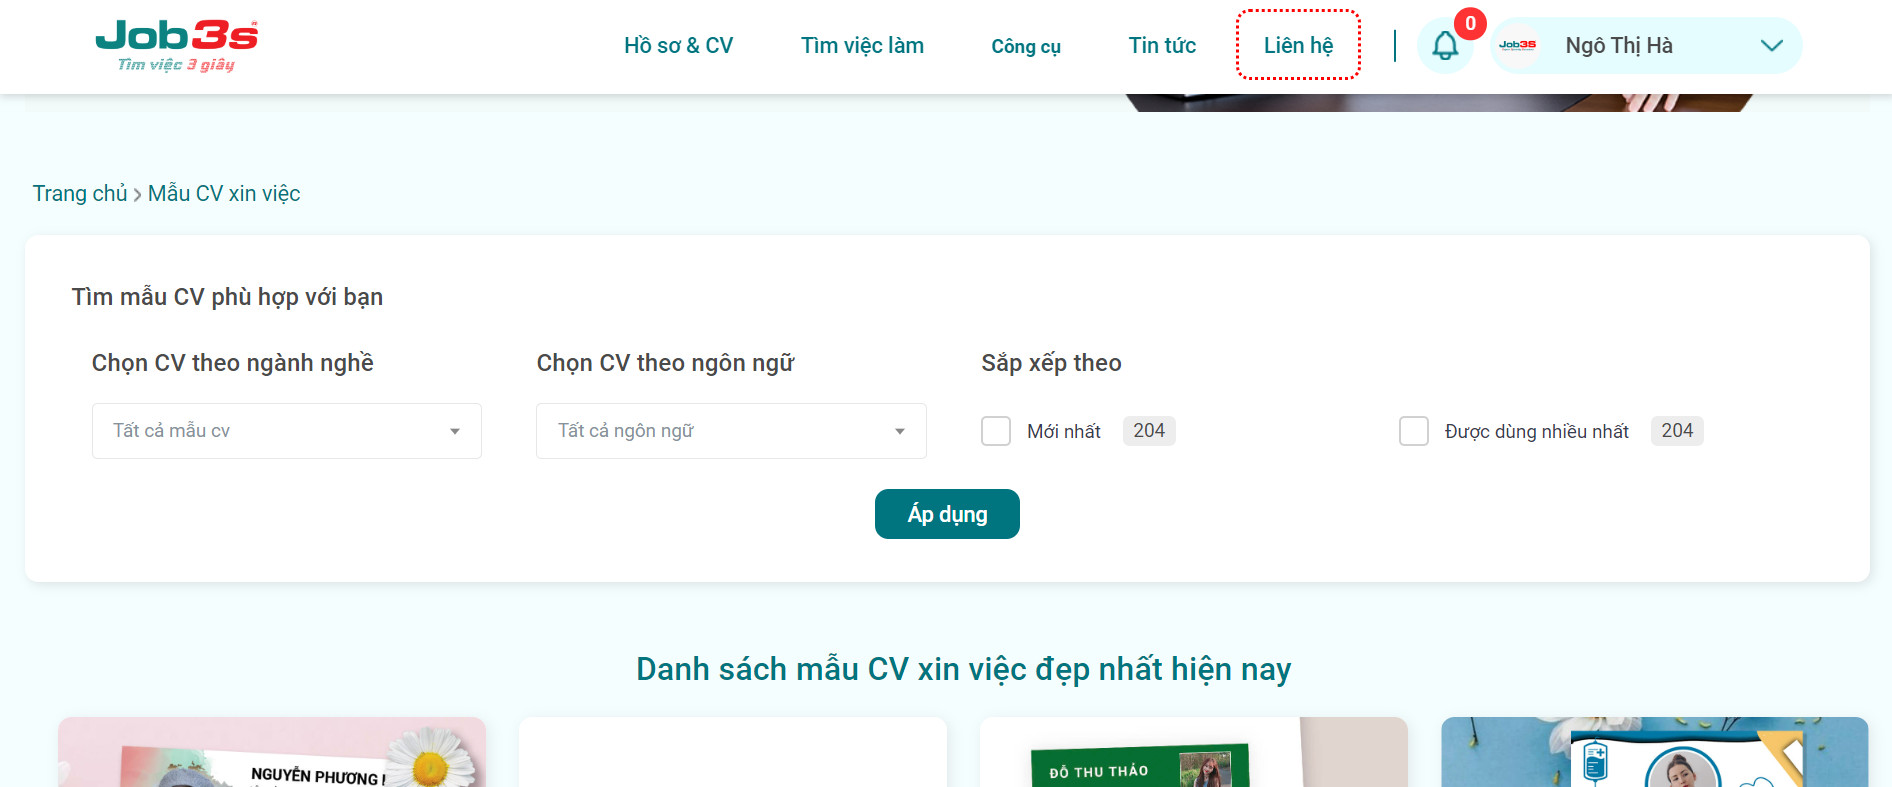Open the notifications bell
Screen dimensions: 1892x787
pos(1445,46)
